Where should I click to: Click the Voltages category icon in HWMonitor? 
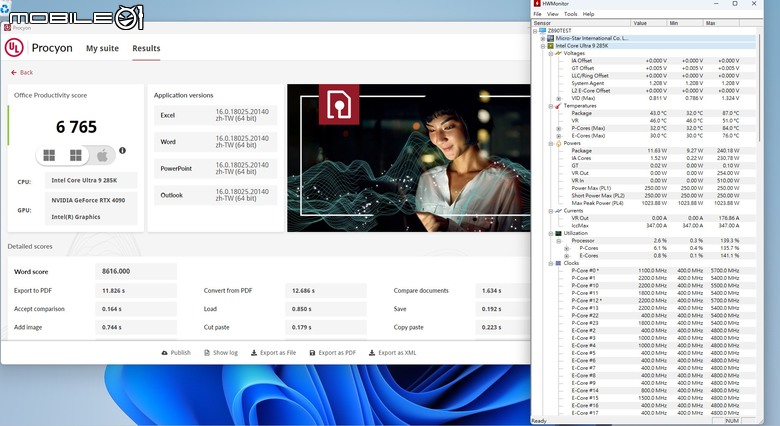point(558,53)
